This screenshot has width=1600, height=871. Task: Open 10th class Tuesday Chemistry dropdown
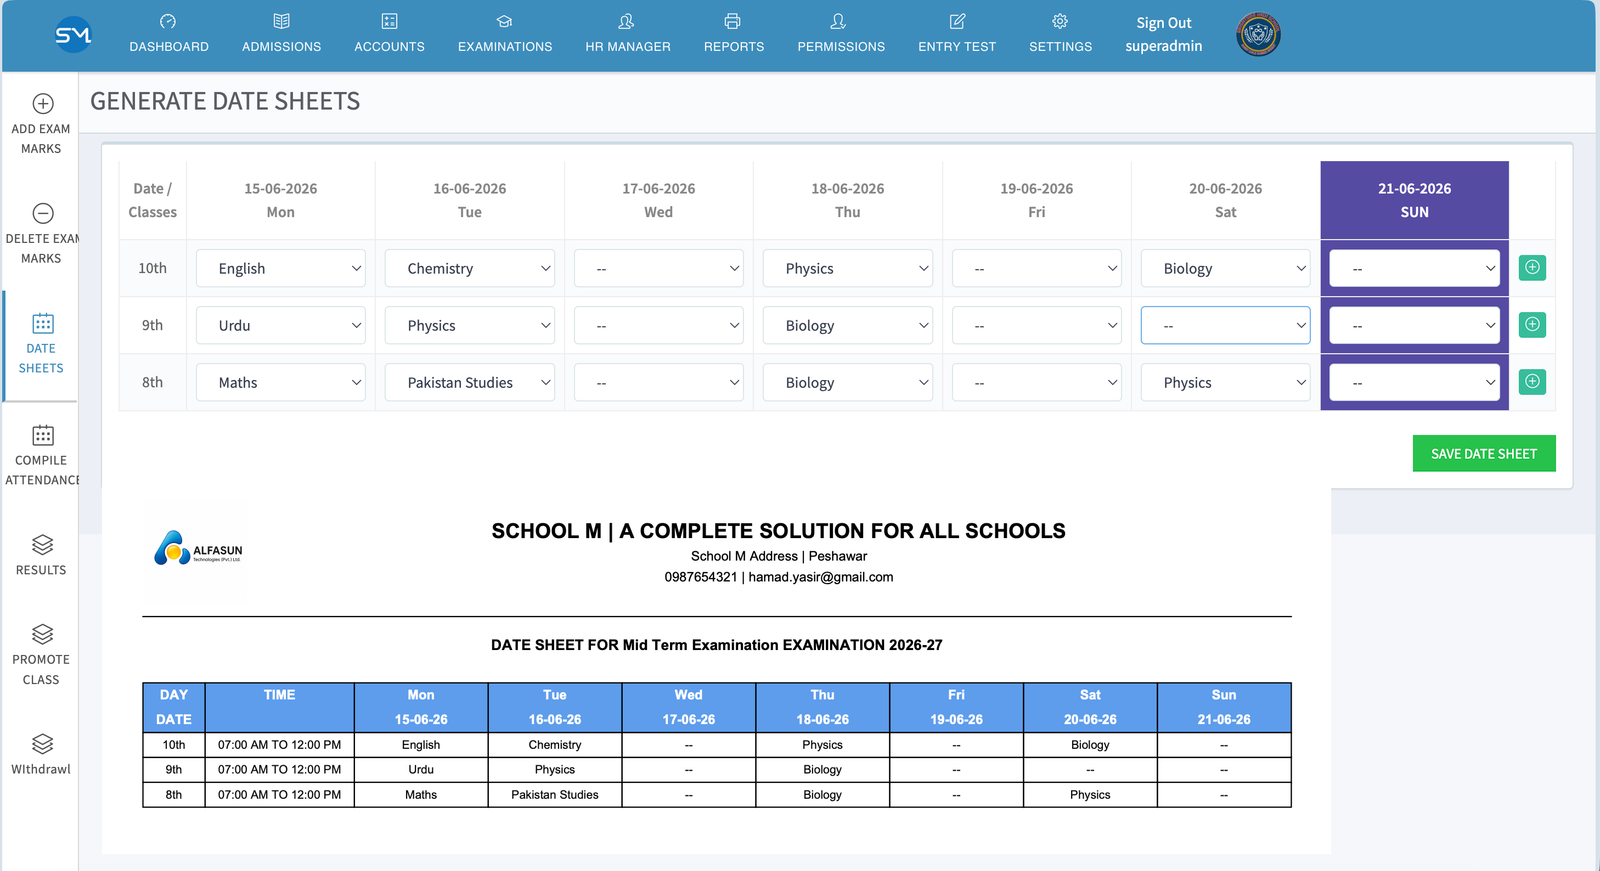pos(470,268)
